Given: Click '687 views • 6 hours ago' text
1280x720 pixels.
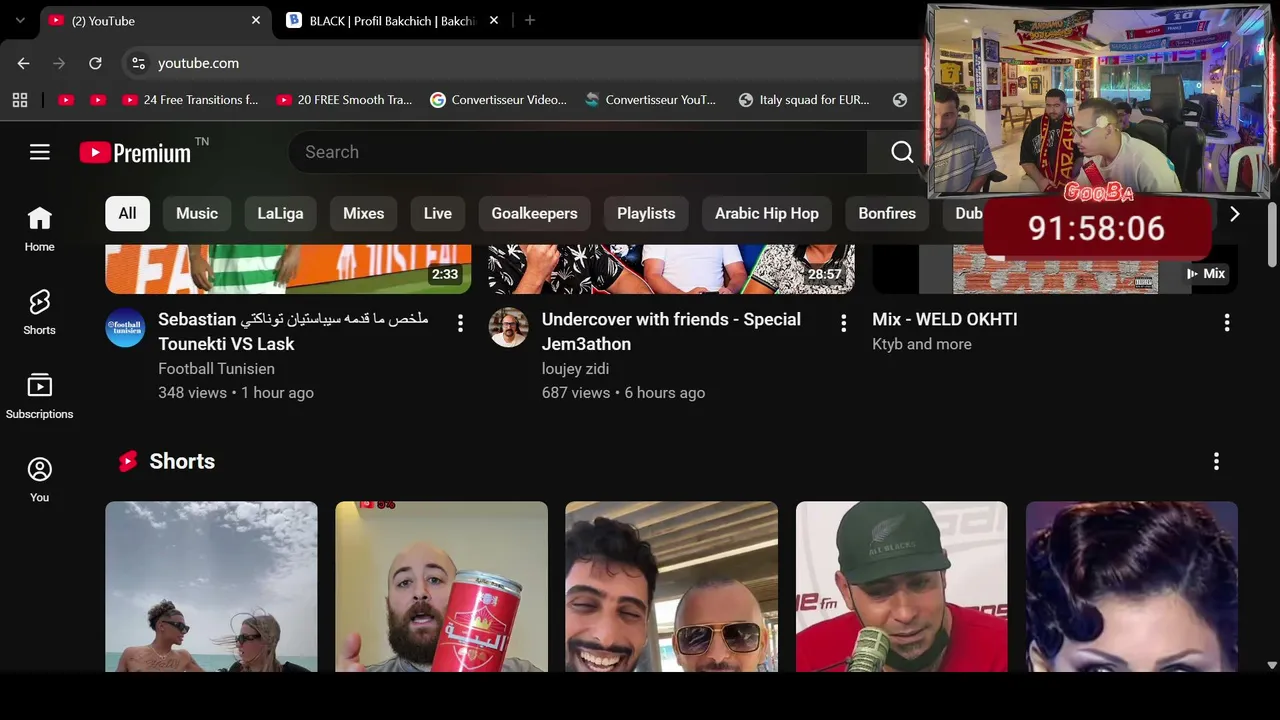Looking at the screenshot, I should click(623, 393).
